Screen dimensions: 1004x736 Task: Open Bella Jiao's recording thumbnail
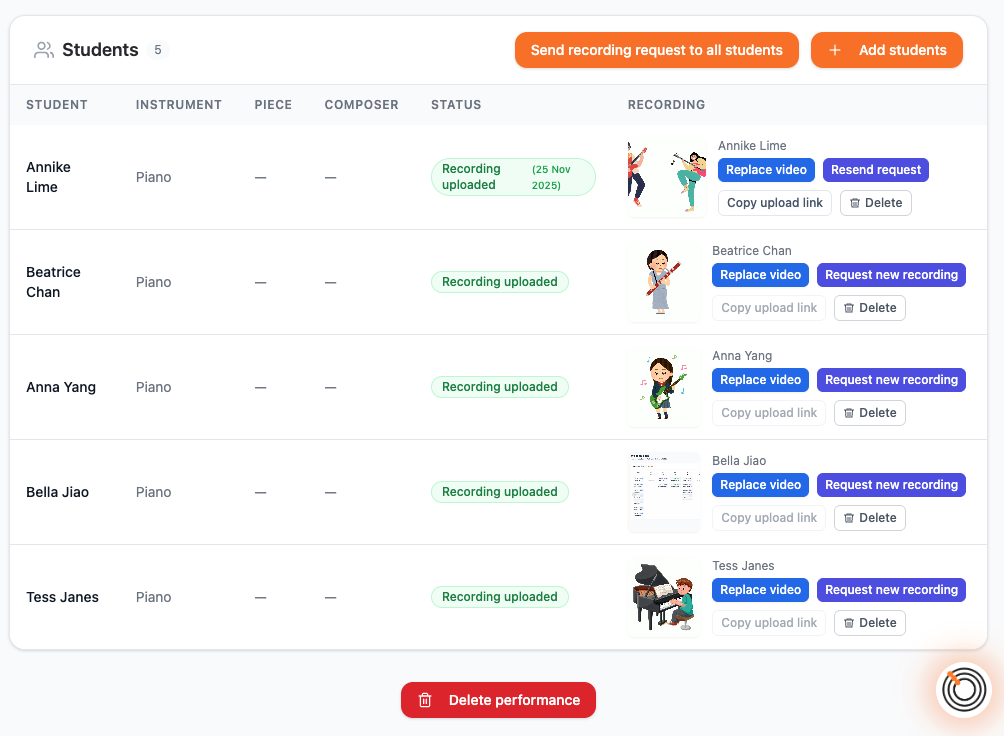[664, 493]
